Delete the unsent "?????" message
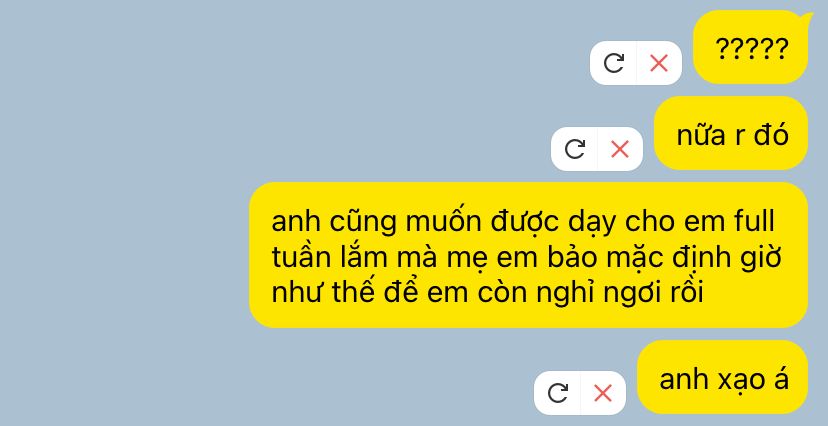The image size is (828, 426). coord(659,63)
